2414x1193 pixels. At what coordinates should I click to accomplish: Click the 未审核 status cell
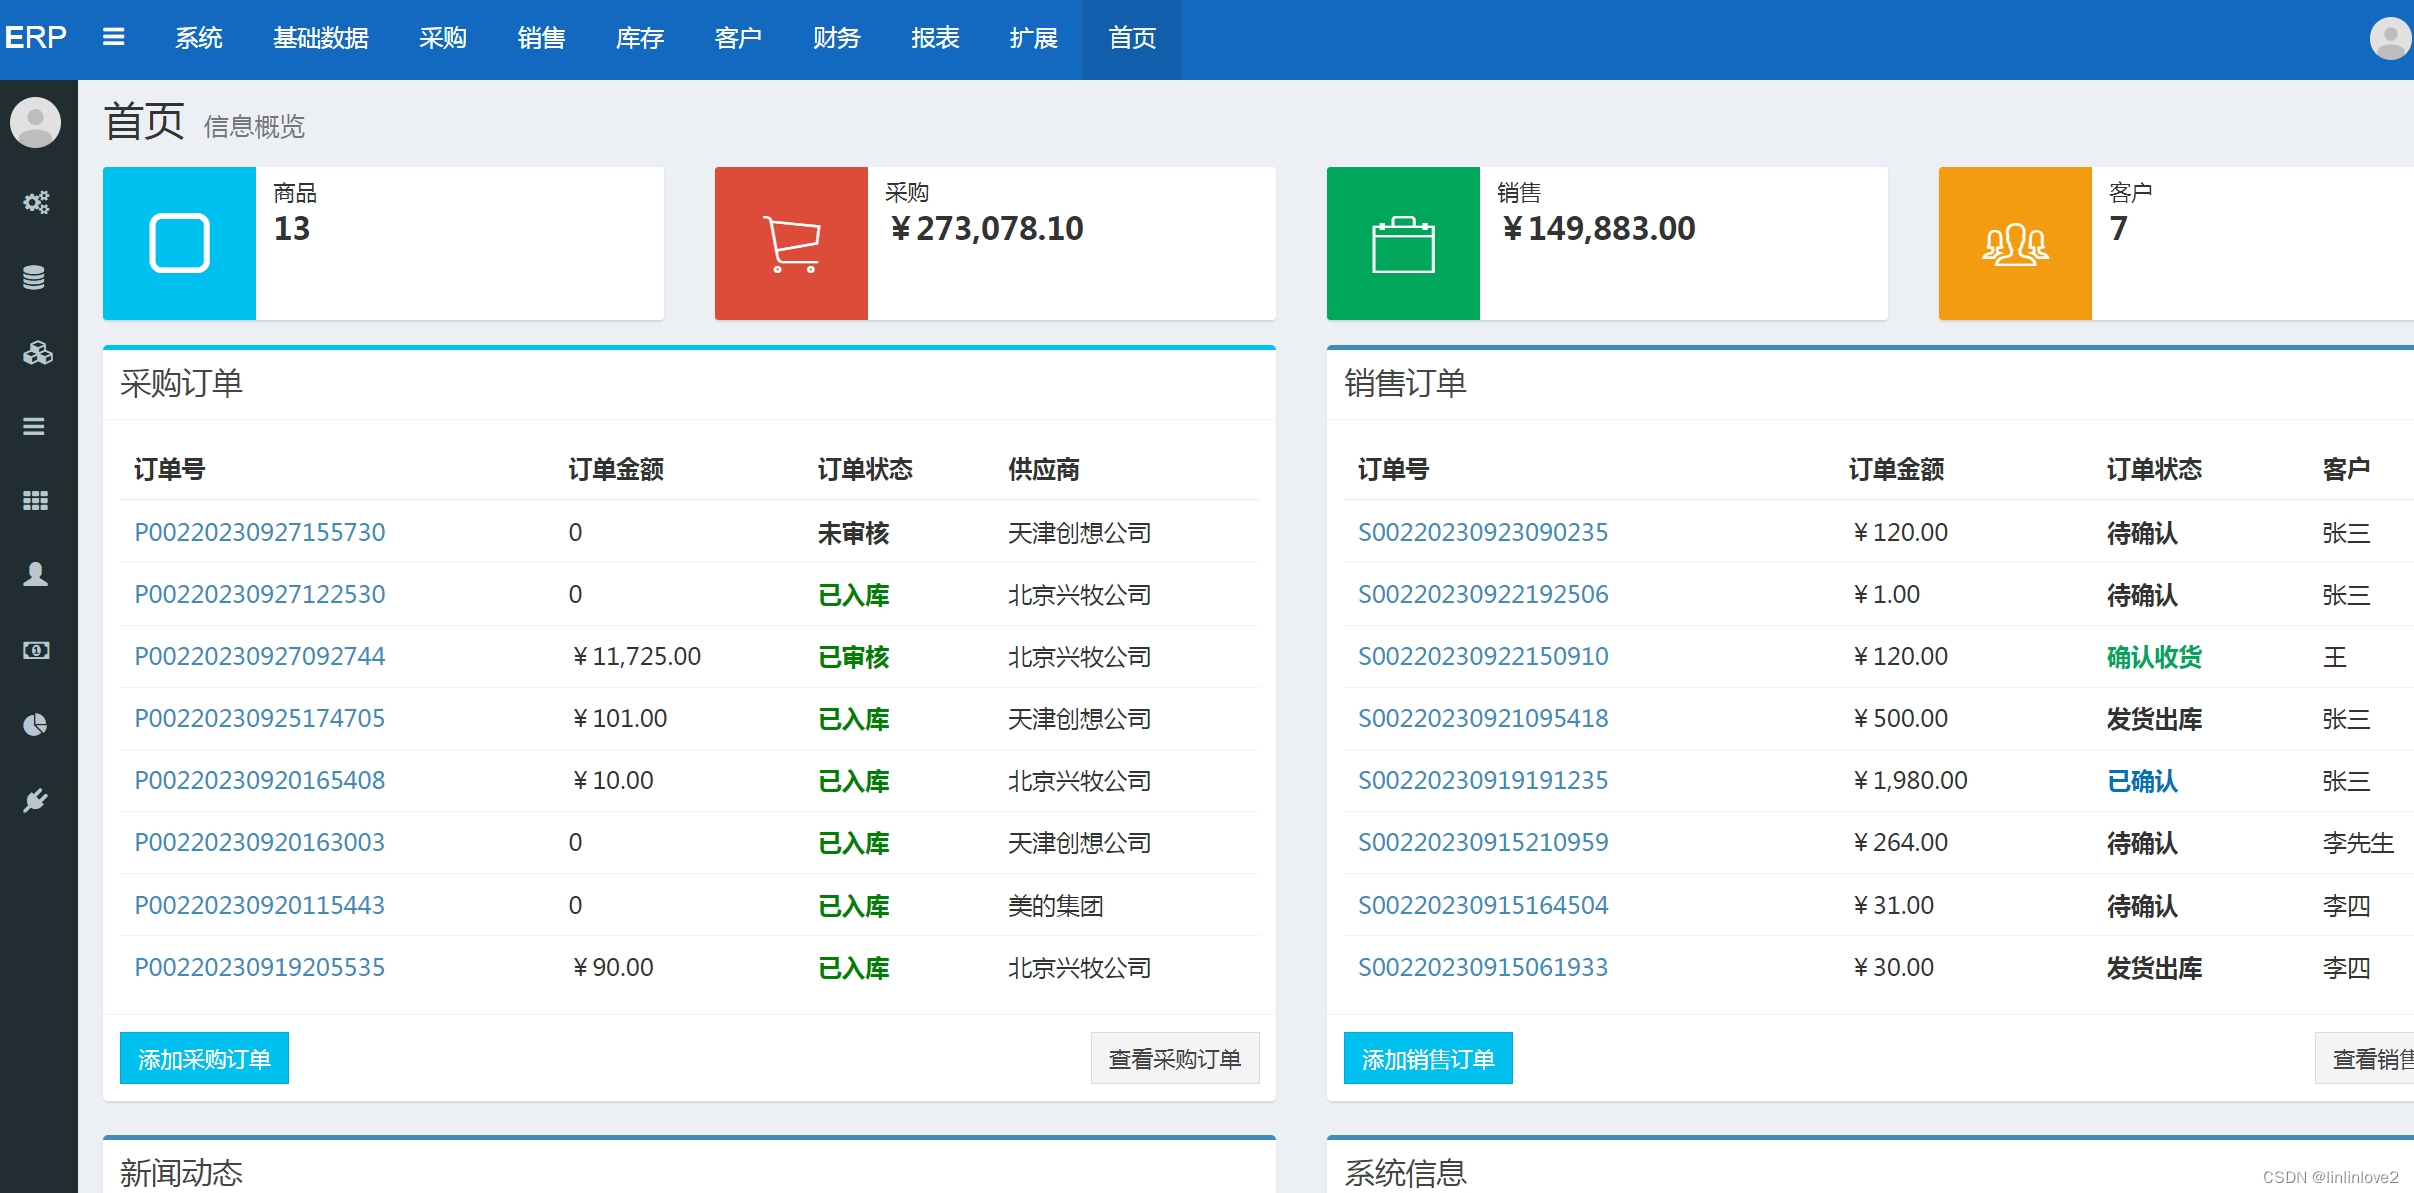click(x=853, y=533)
